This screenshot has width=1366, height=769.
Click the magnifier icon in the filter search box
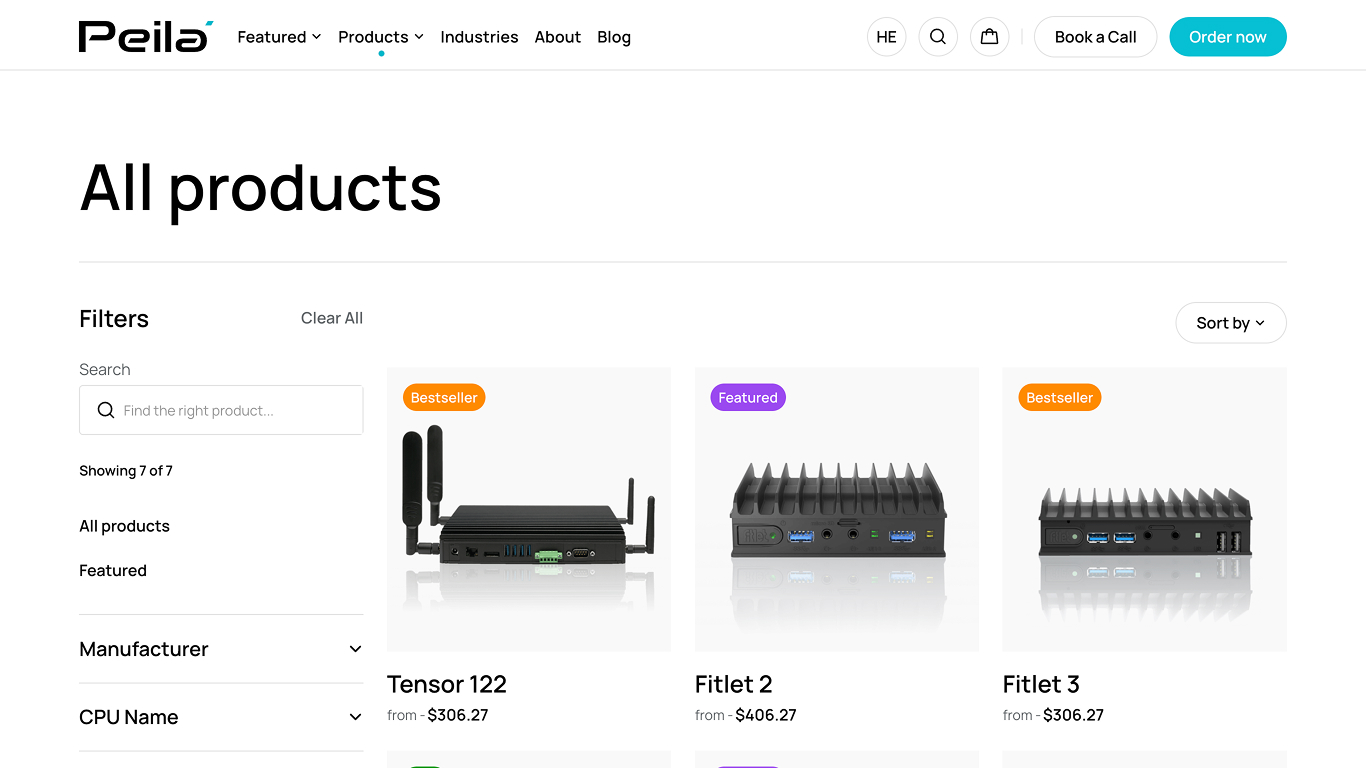coord(105,410)
